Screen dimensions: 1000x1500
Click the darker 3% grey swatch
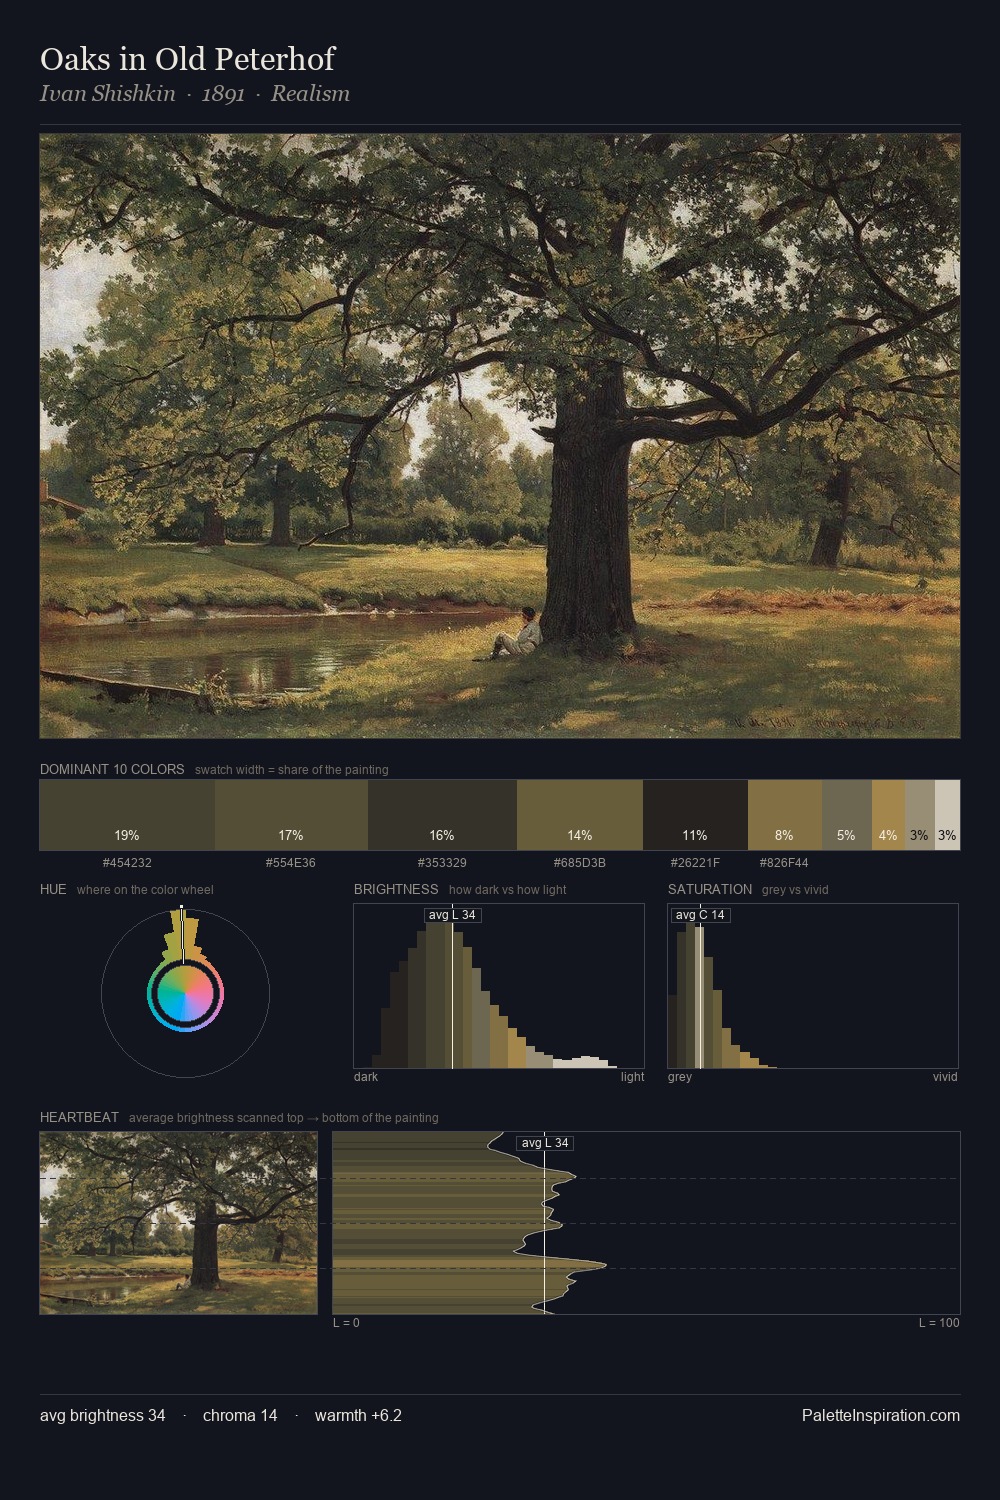point(920,815)
